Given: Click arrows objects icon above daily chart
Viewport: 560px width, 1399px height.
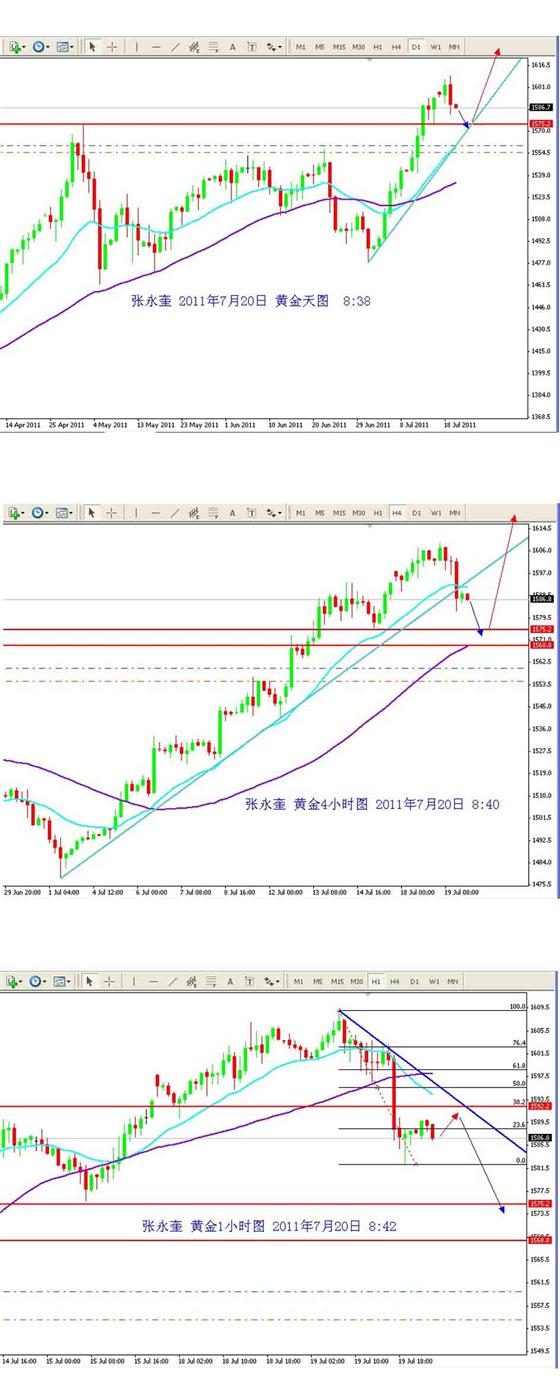Looking at the screenshot, I should [270, 46].
